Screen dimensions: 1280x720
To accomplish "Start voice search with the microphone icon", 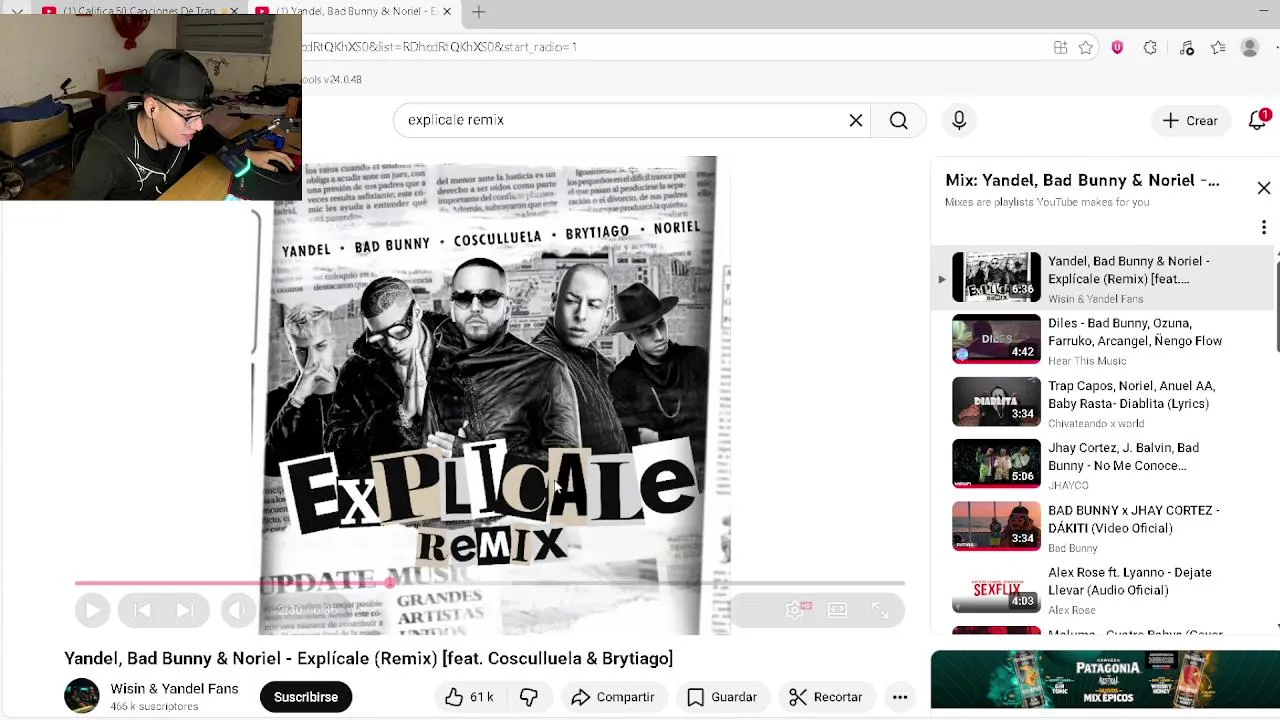I will 959,120.
